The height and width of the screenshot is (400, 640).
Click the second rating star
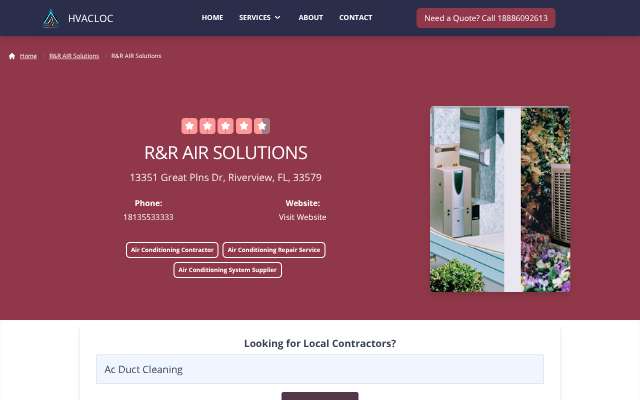[207, 126]
